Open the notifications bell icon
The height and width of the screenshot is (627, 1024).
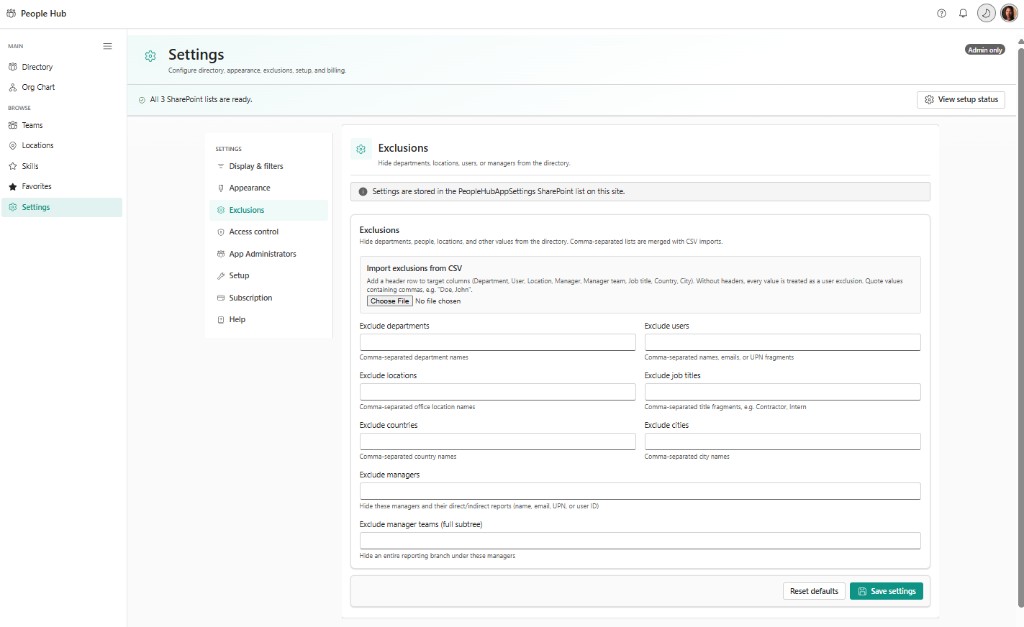coord(963,13)
